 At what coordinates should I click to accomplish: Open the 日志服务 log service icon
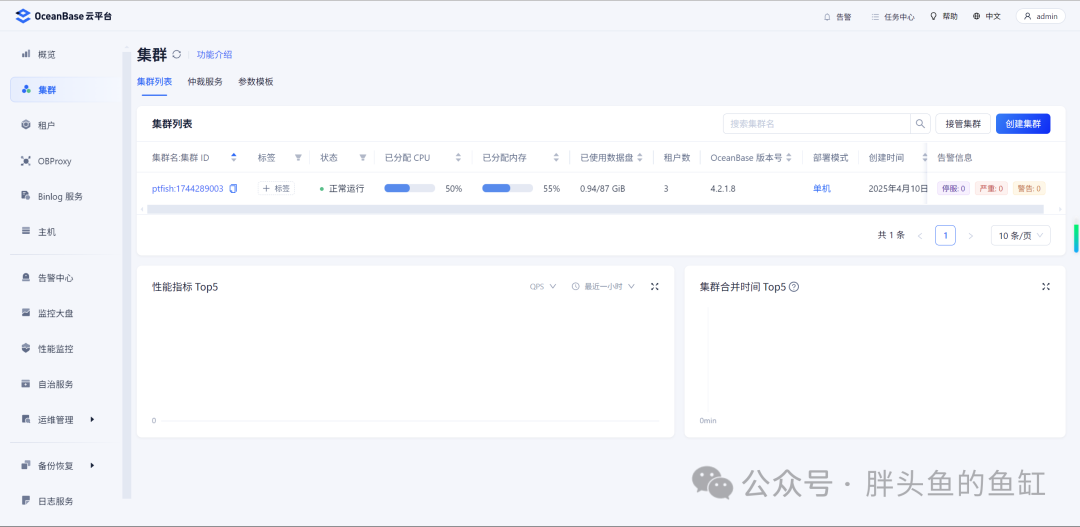click(26, 500)
